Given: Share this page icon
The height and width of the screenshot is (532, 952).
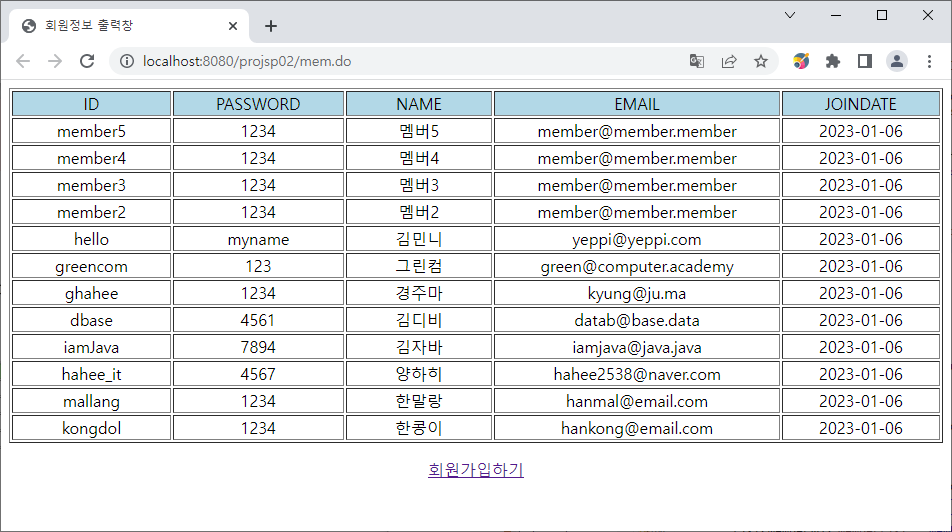Looking at the screenshot, I should tap(729, 61).
